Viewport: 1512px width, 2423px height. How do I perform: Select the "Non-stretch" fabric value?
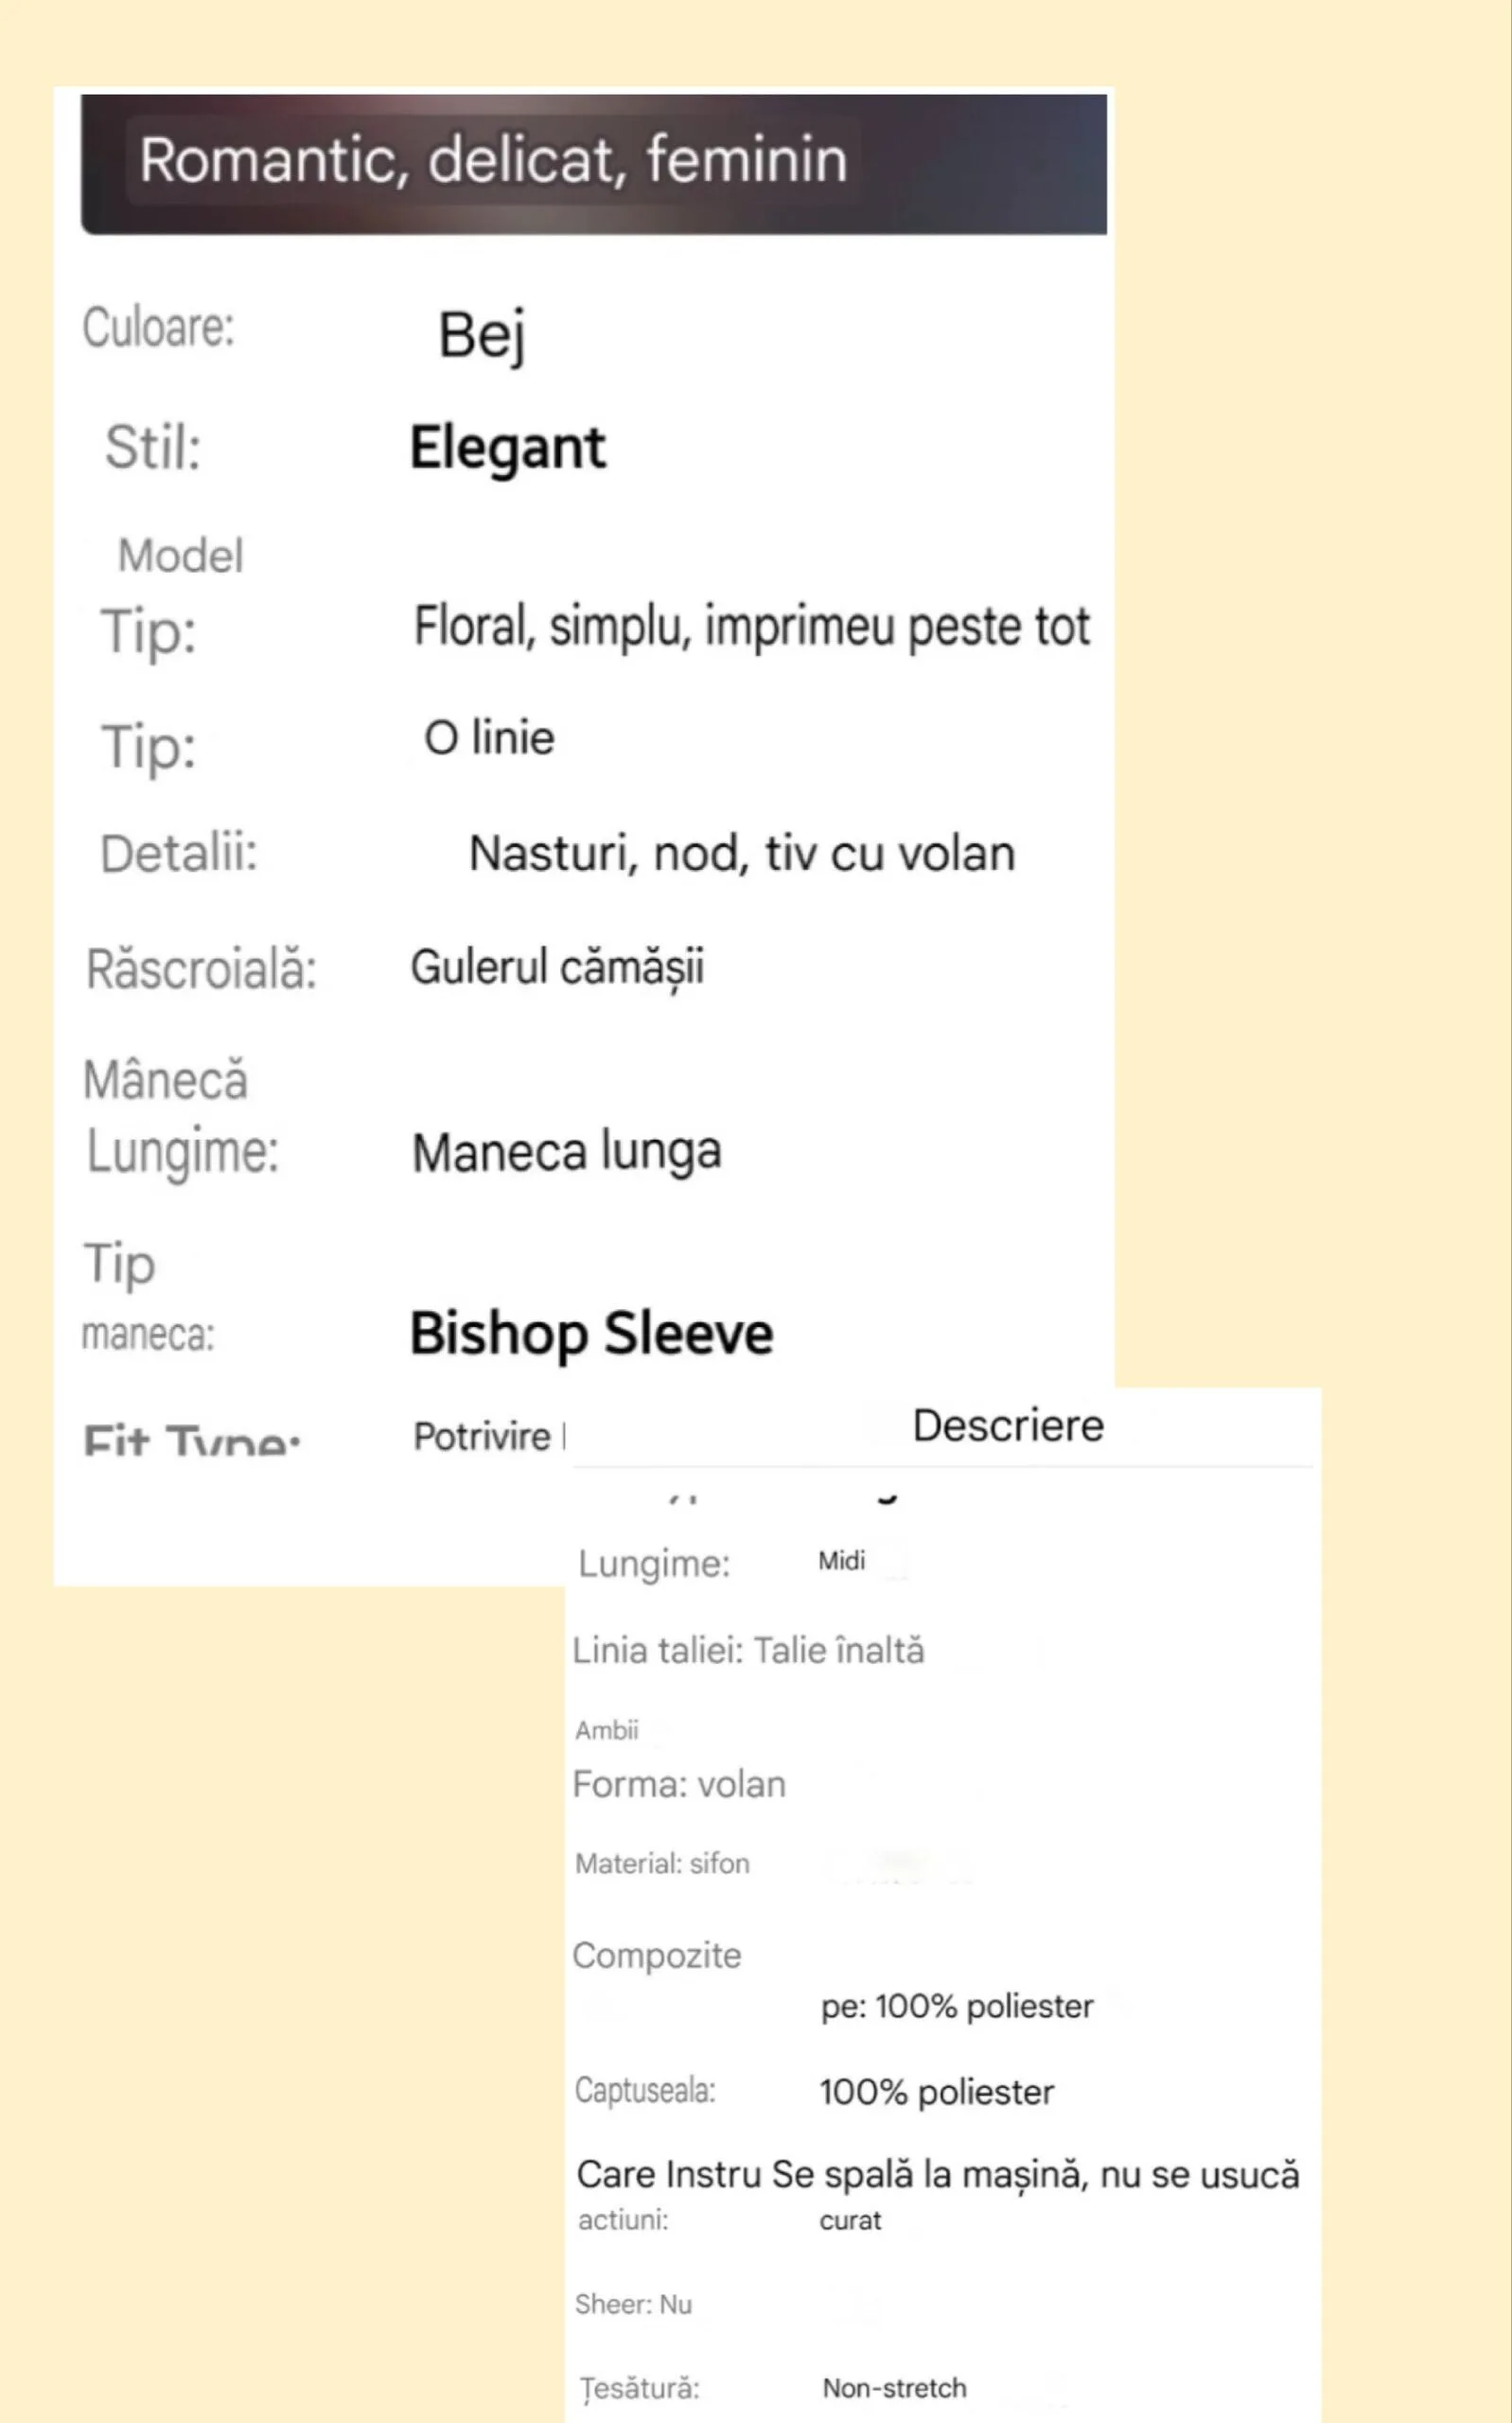tap(894, 2388)
